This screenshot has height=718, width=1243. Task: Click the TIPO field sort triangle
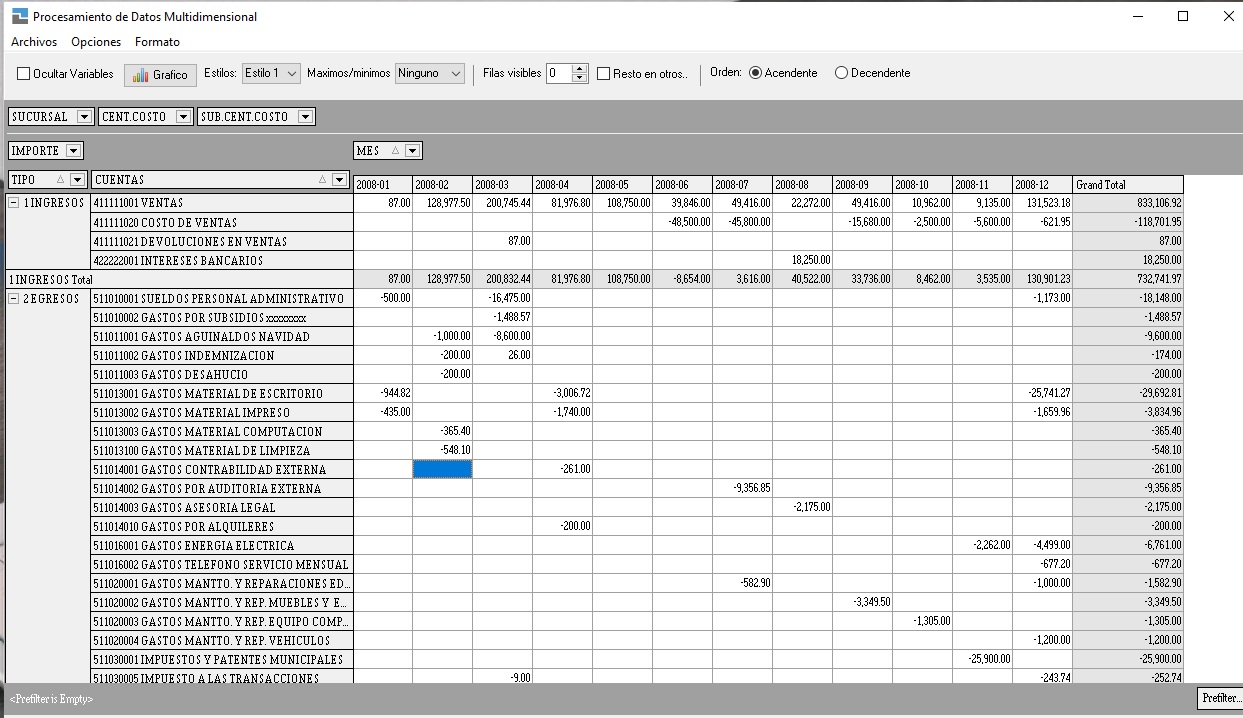(x=60, y=180)
